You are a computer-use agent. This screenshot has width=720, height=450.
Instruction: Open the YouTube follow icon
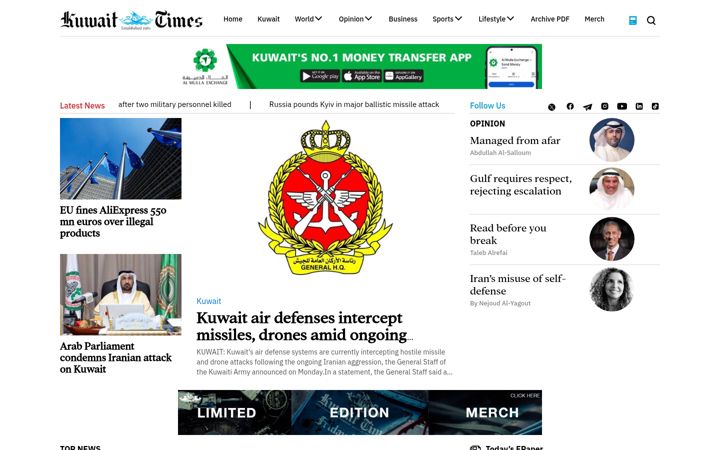622,106
